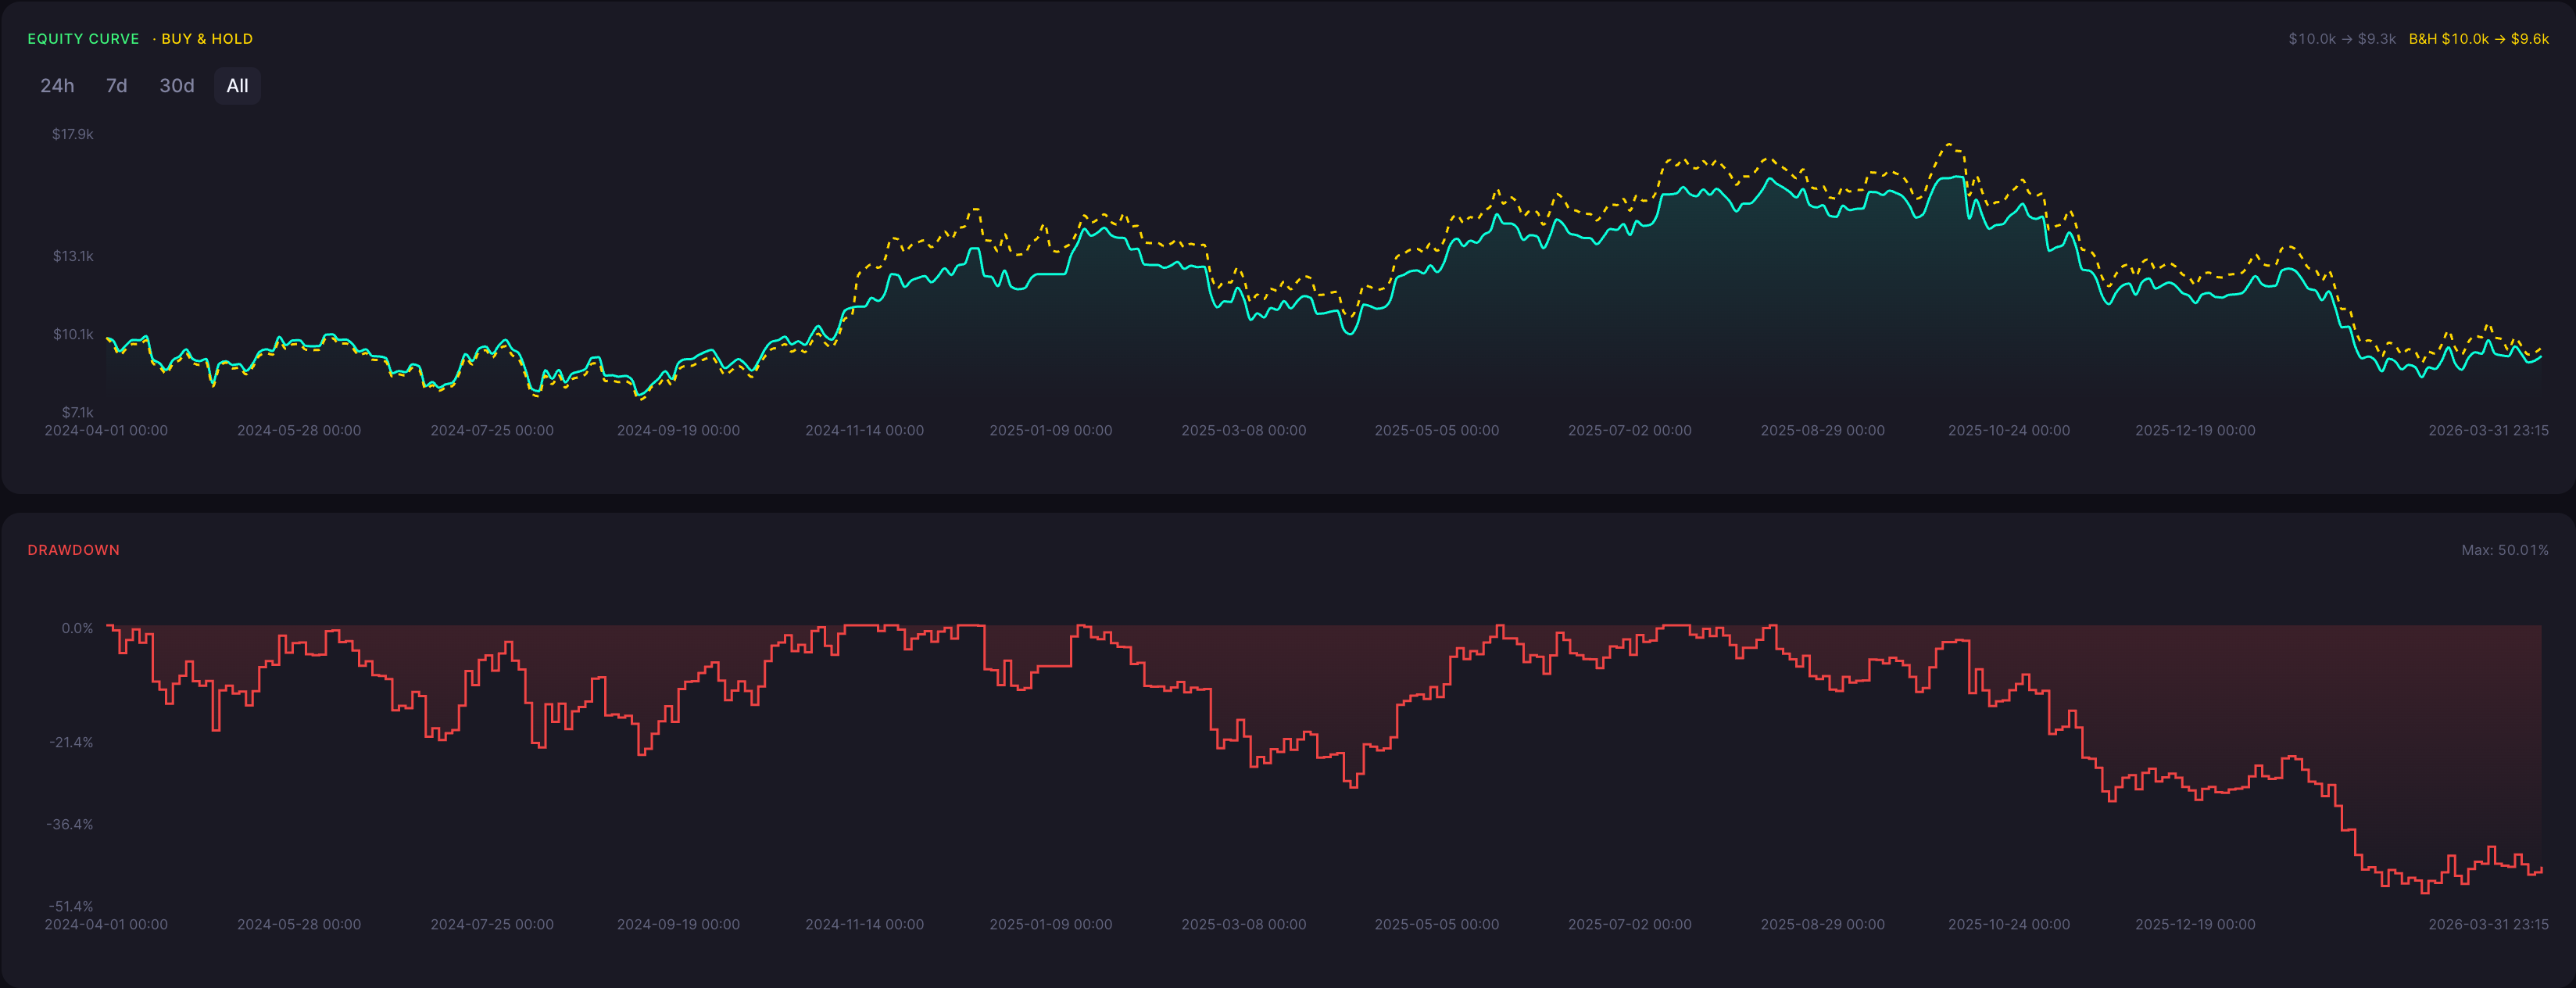
Task: Click the $10.1k y-axis label
Action: pyautogui.click(x=73, y=334)
